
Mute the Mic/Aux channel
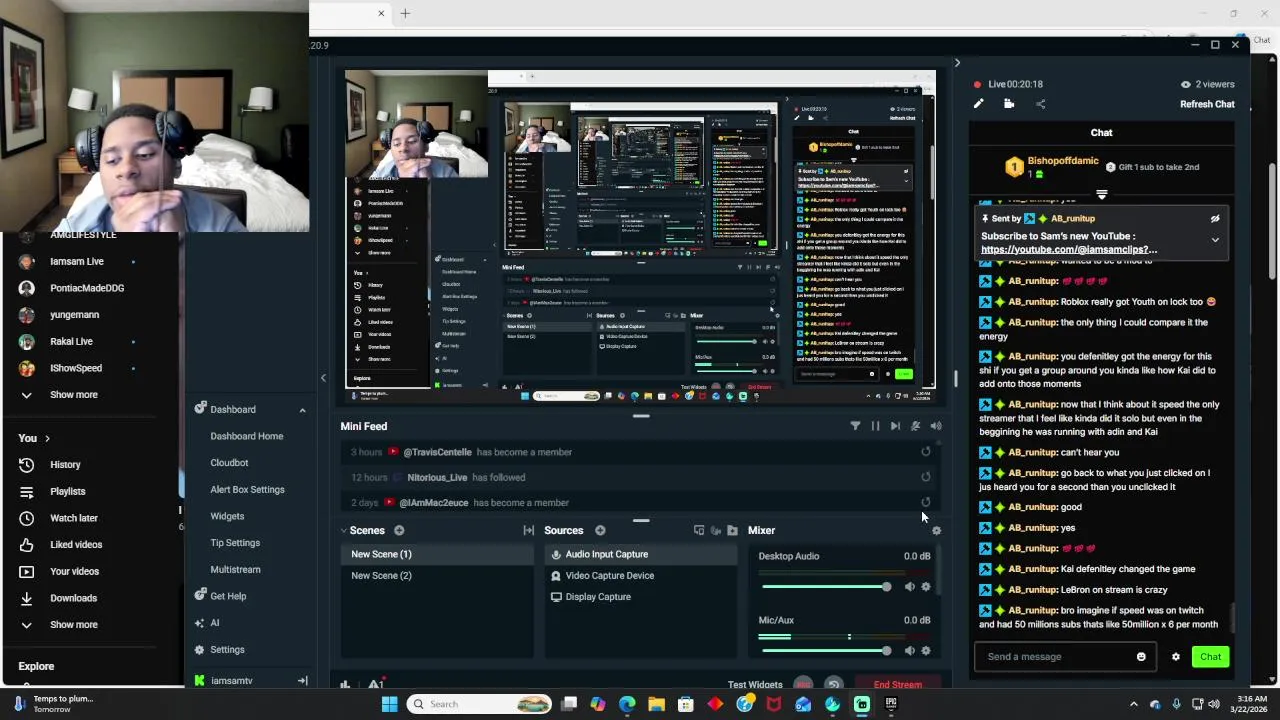point(909,651)
